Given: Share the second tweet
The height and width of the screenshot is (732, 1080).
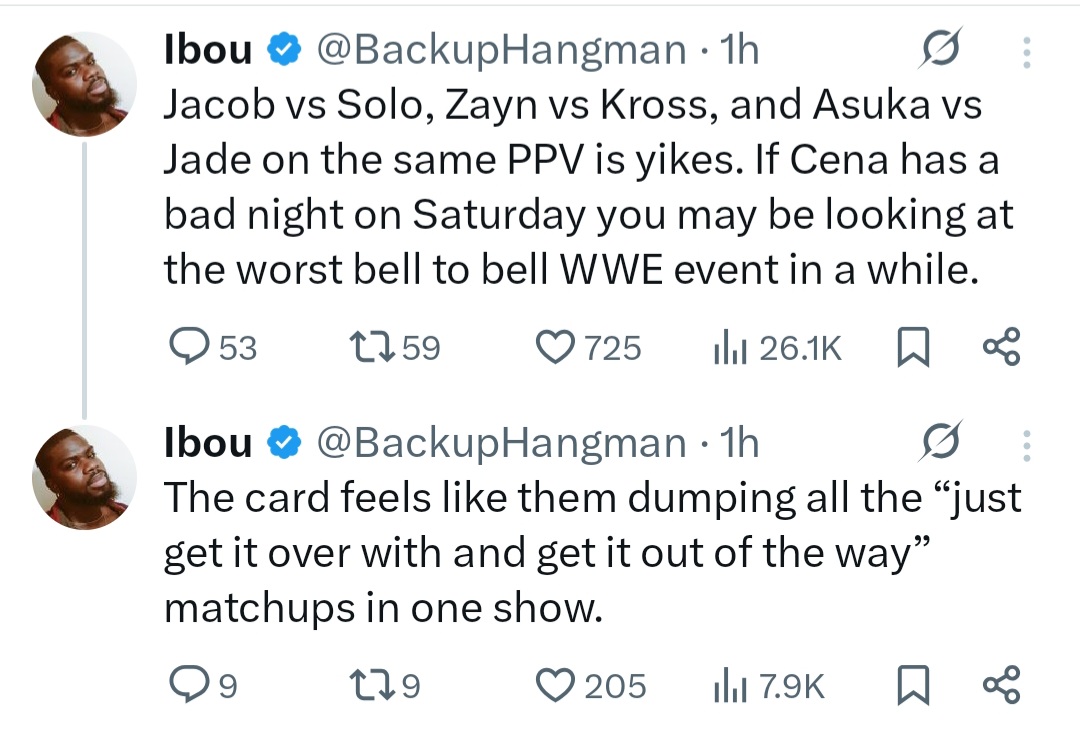Looking at the screenshot, I should pos(1001,686).
